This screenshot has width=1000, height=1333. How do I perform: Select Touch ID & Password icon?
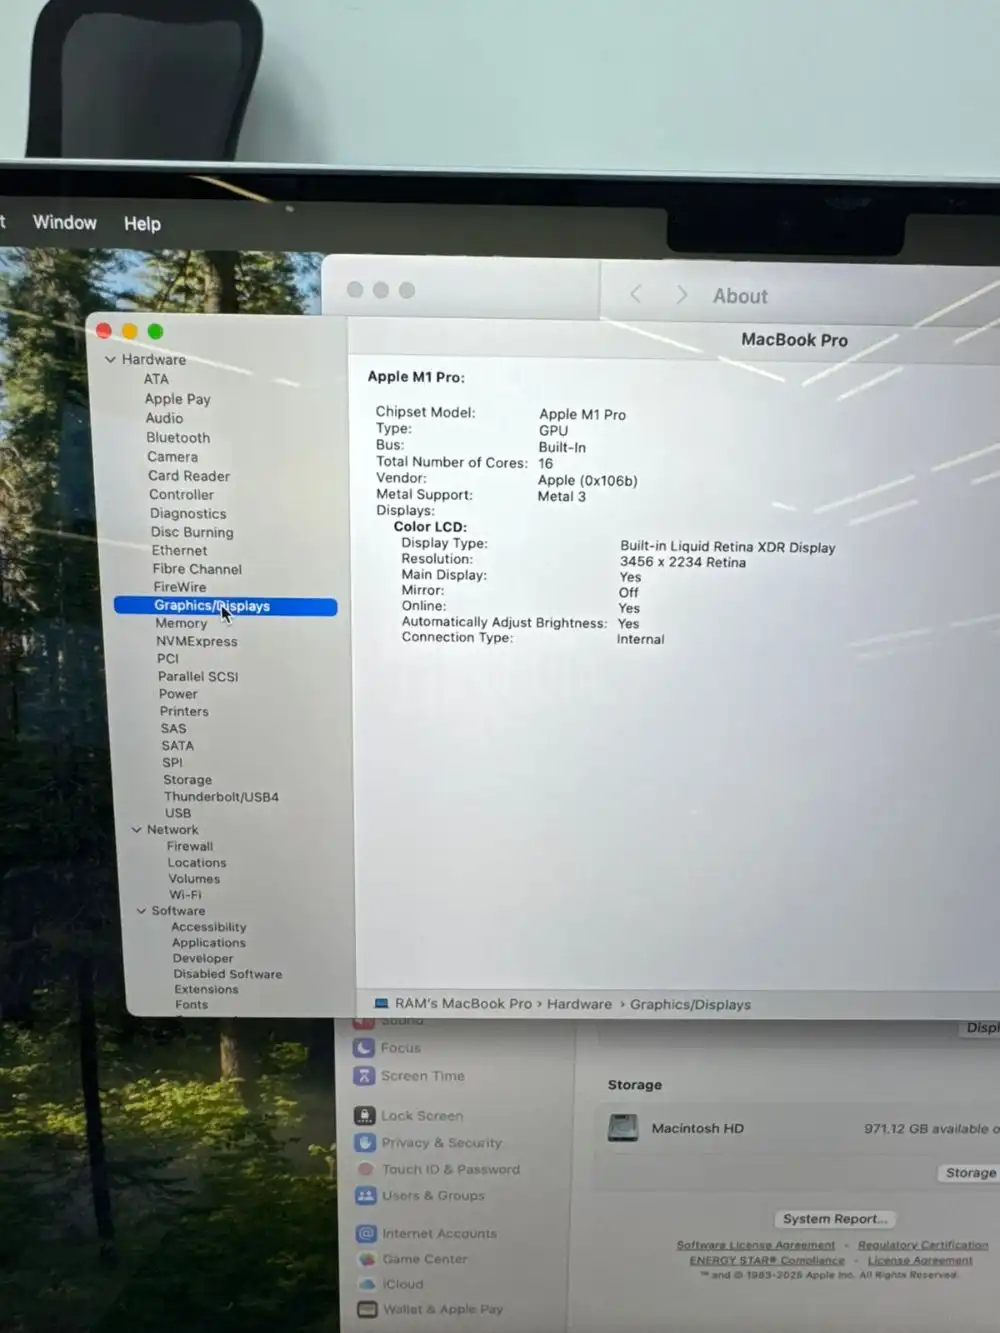366,1169
